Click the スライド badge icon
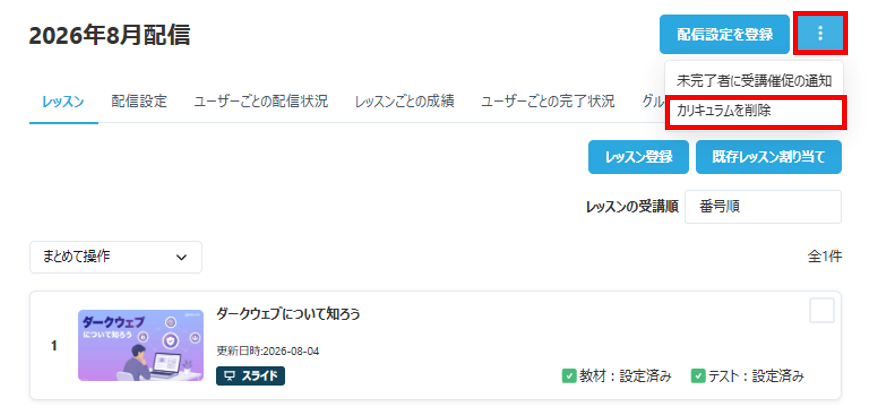 [x=229, y=376]
